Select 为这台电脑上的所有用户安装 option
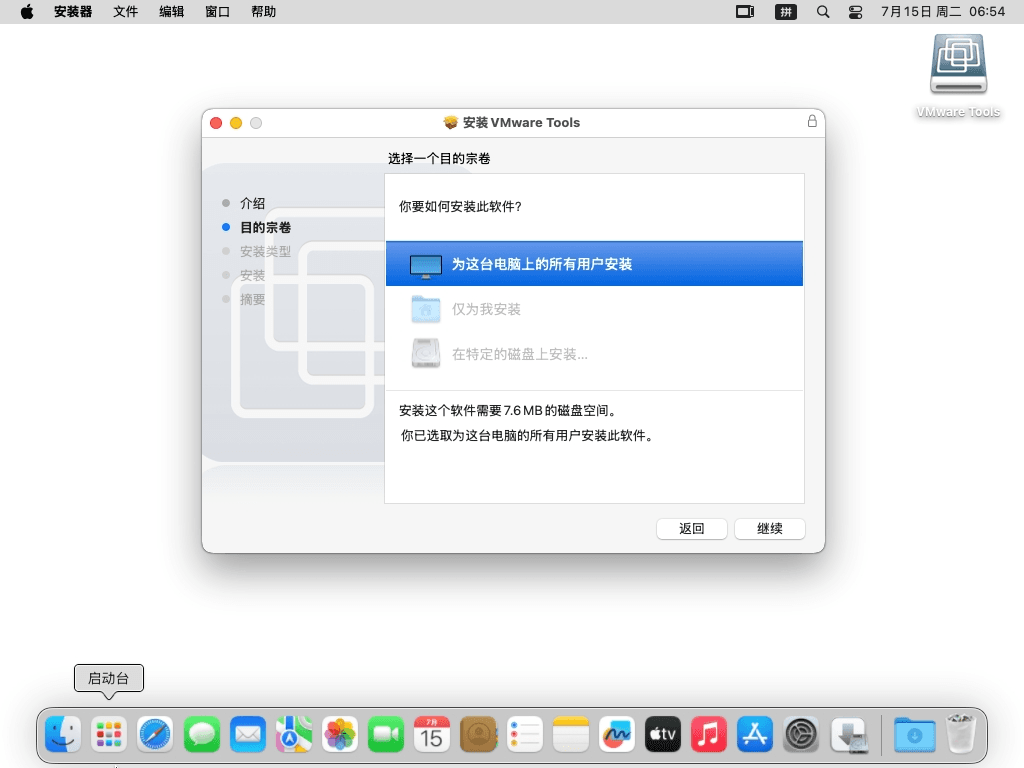 pos(594,264)
